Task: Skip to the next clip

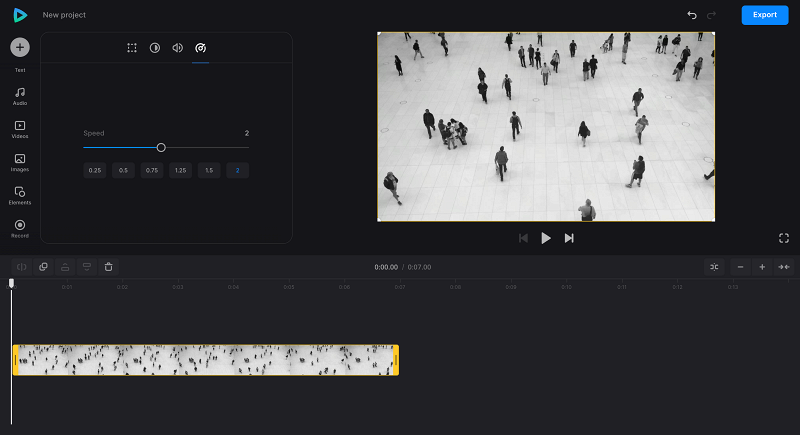Action: (x=569, y=238)
